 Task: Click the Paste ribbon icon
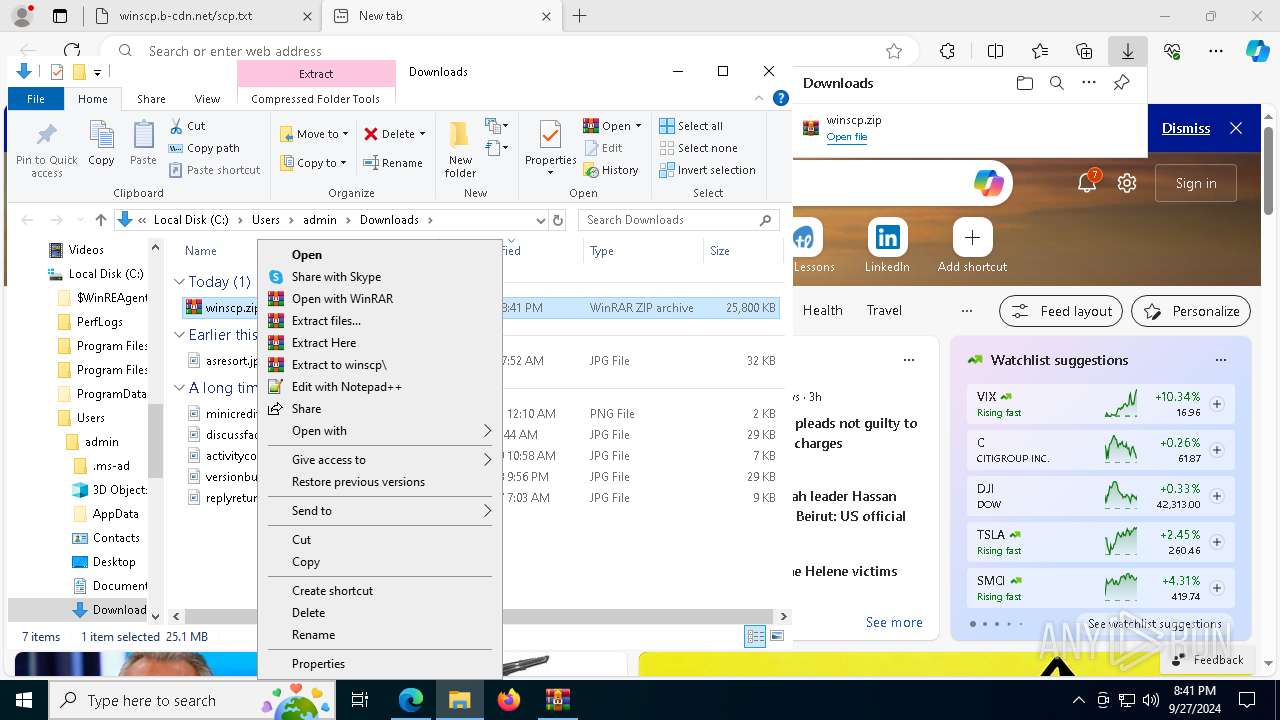tap(143, 143)
